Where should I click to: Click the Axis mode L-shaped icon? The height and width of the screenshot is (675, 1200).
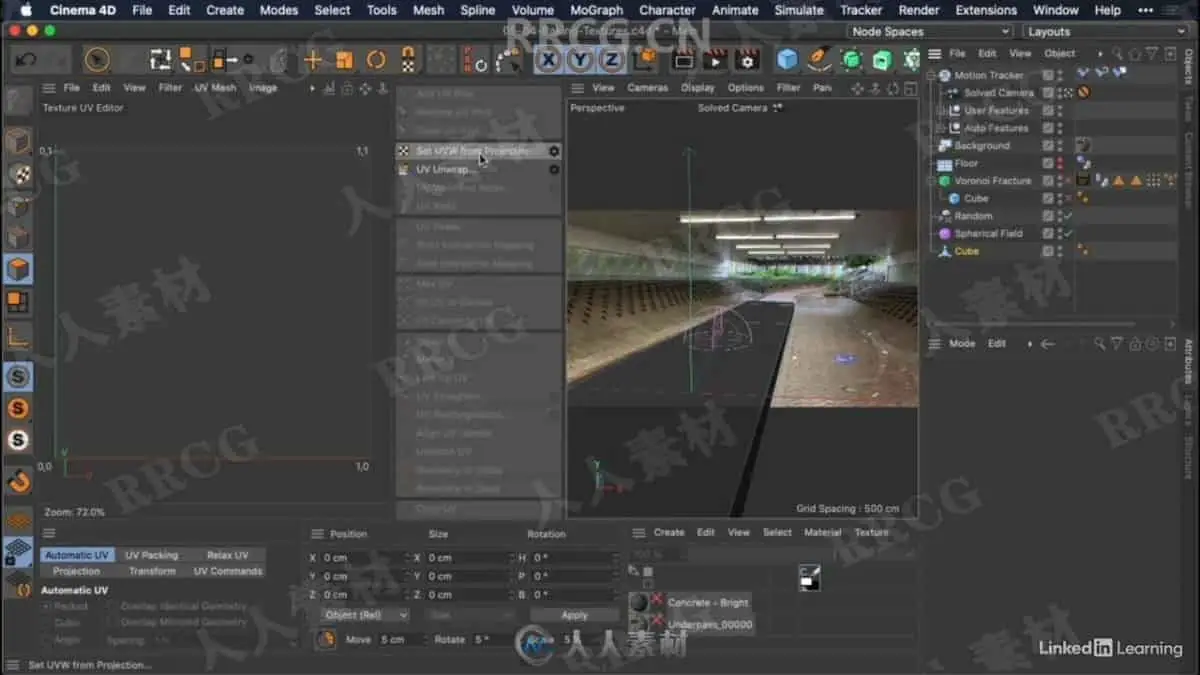pyautogui.click(x=18, y=338)
